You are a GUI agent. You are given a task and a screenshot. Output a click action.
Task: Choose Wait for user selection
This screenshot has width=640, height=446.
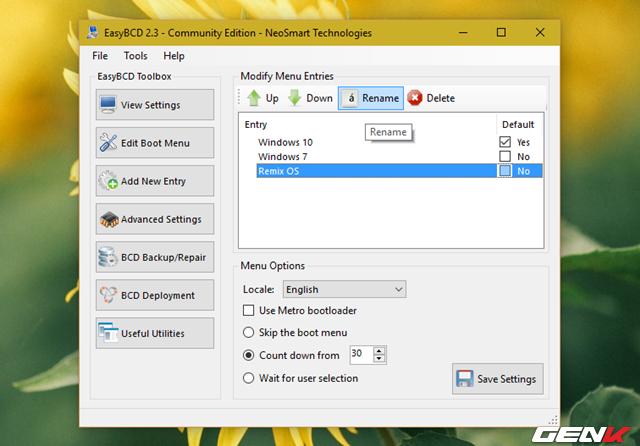250,378
